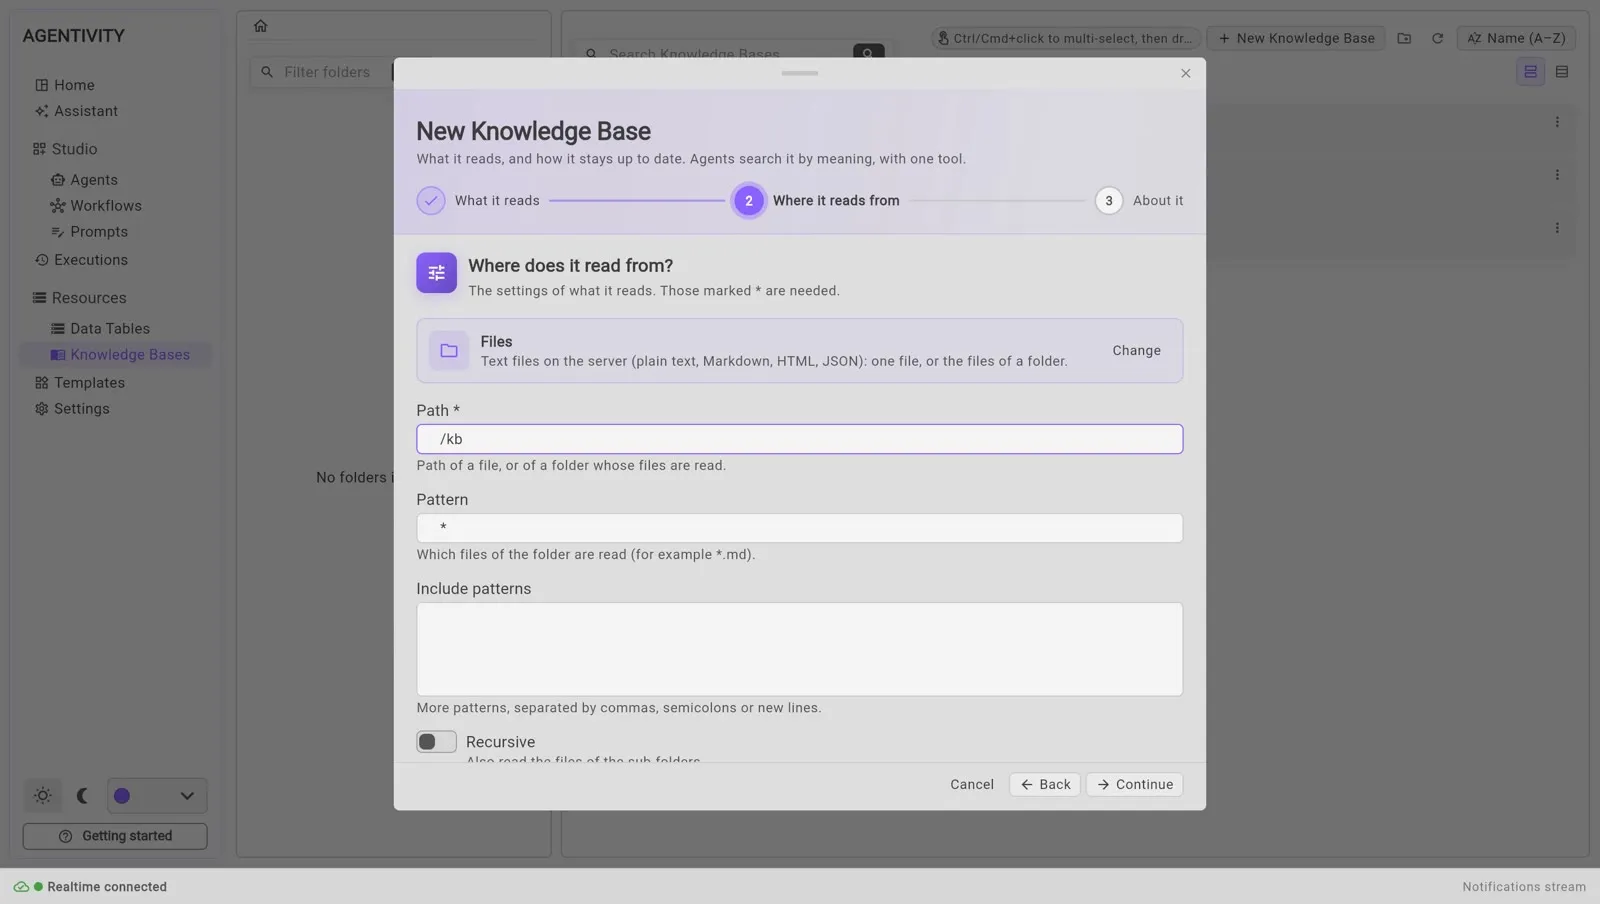Open the second row's three-dot menu
The height and width of the screenshot is (904, 1600).
[x=1557, y=175]
